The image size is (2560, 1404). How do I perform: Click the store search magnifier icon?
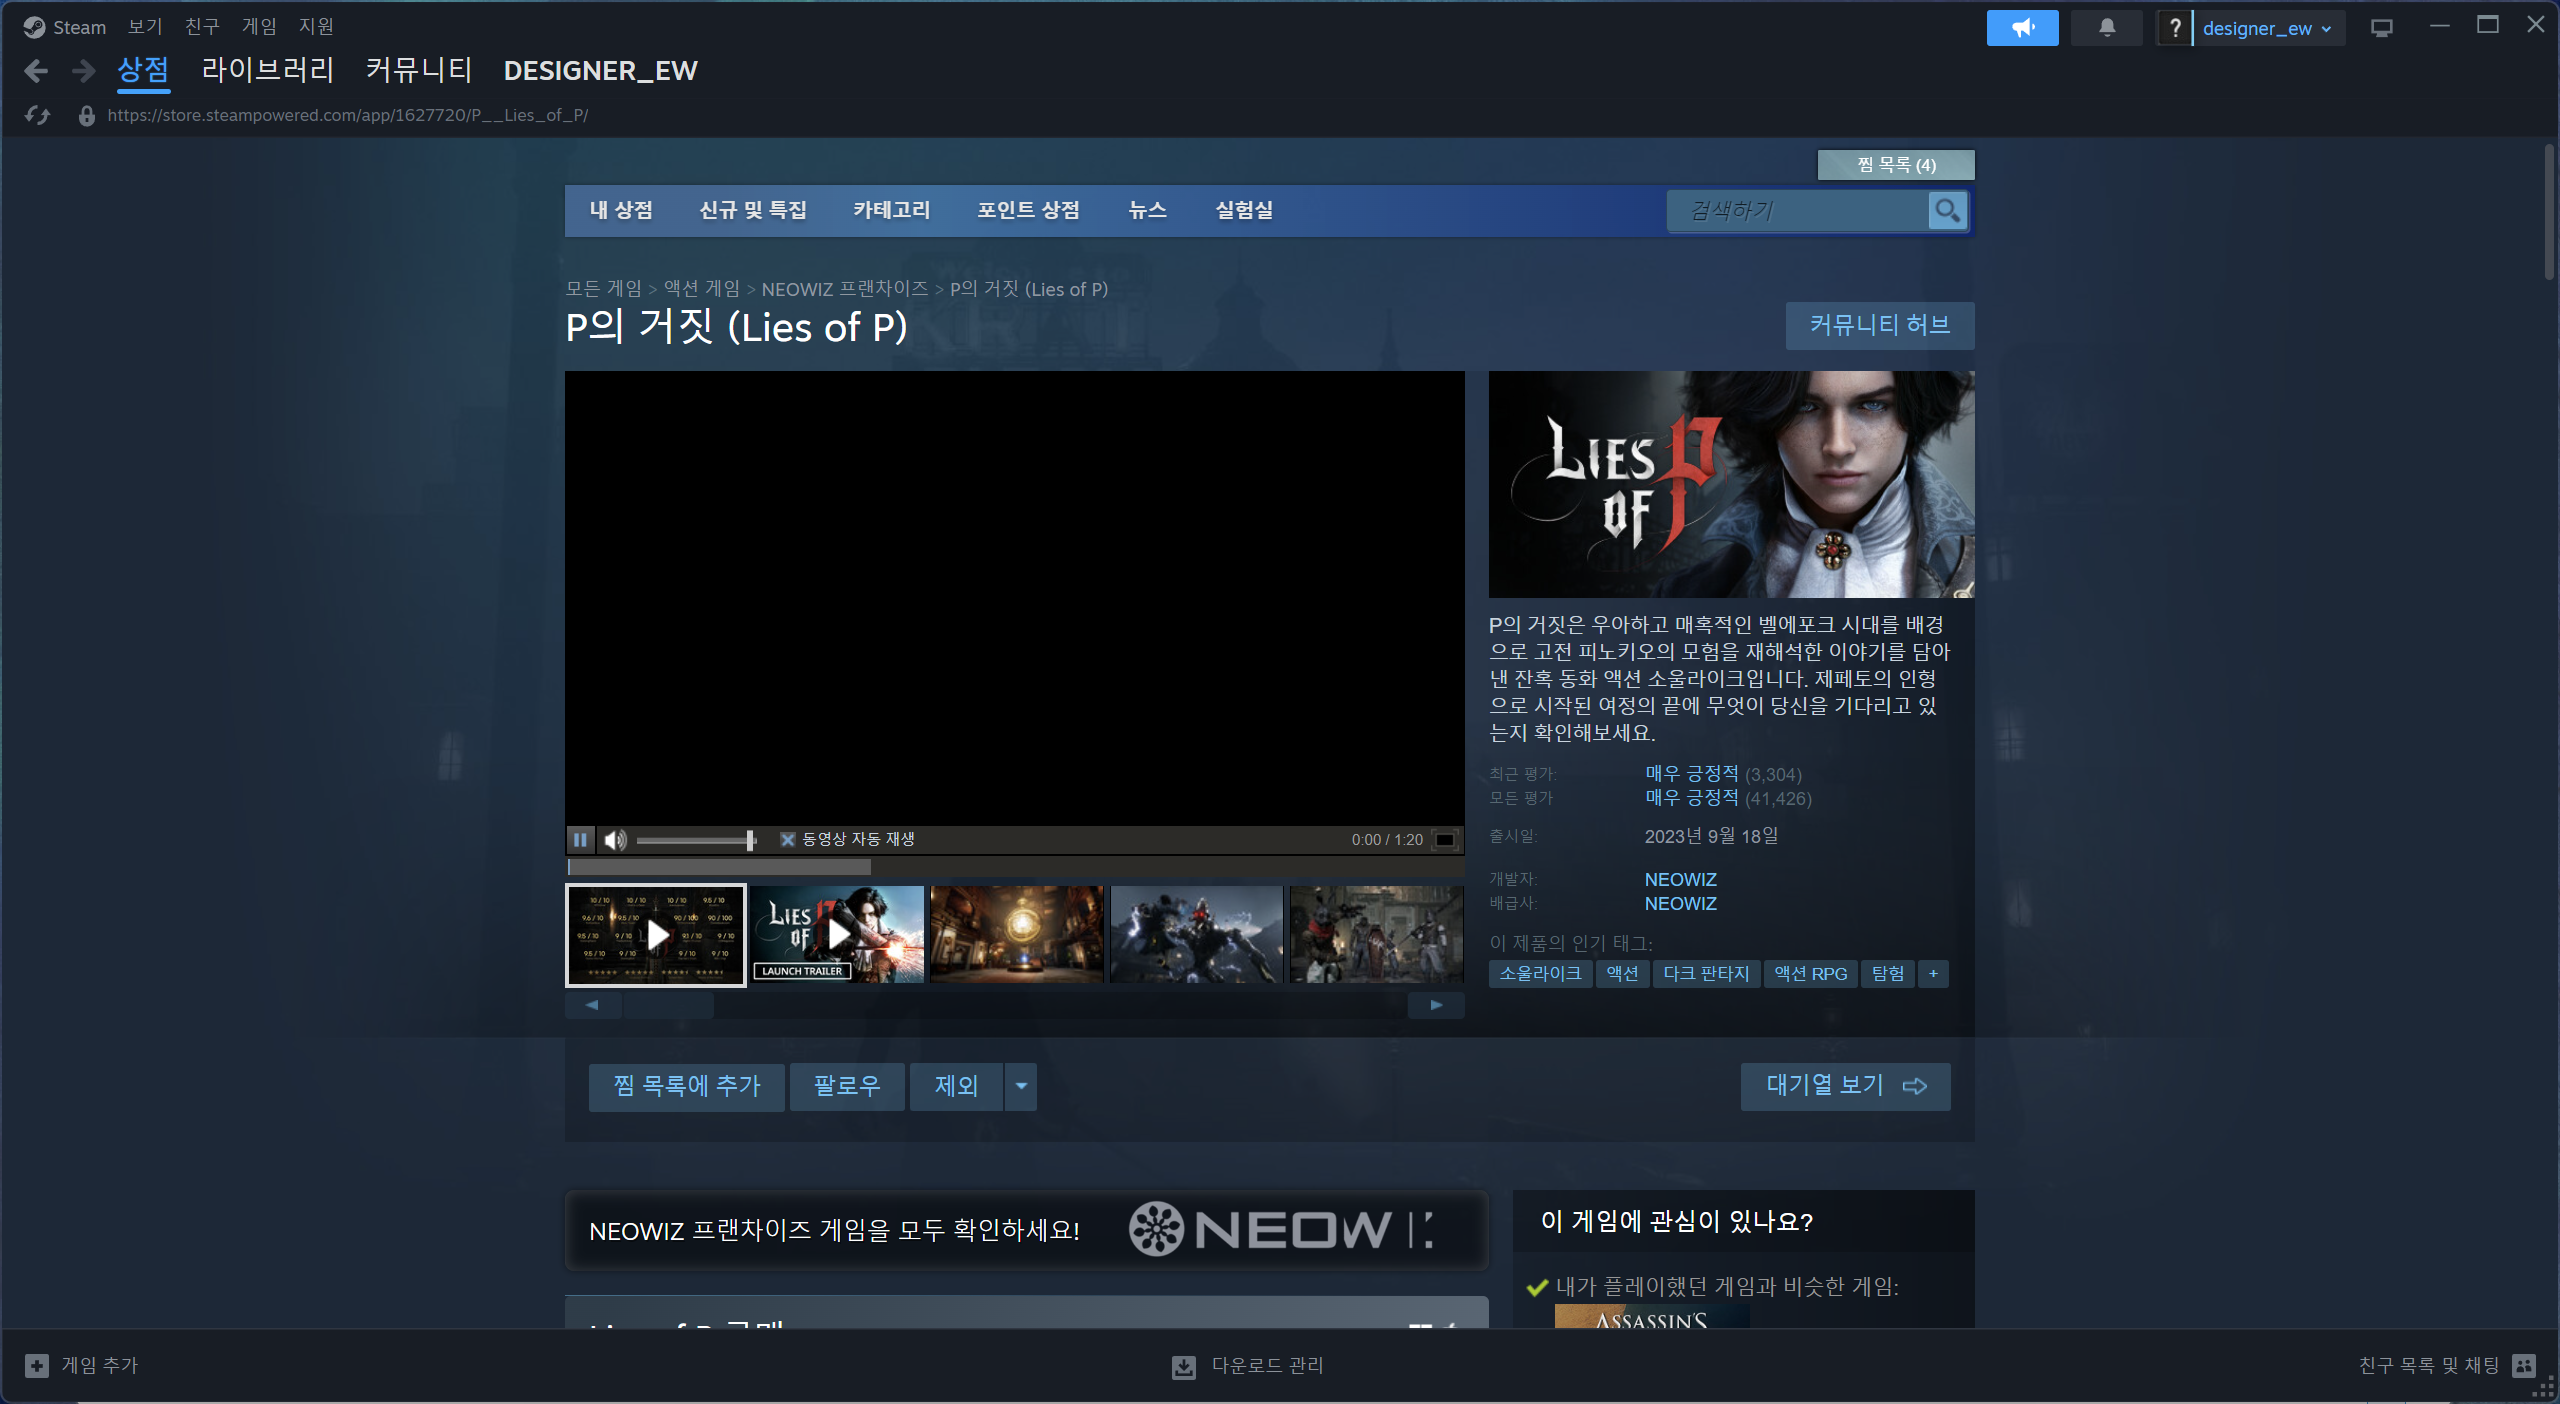1946,211
